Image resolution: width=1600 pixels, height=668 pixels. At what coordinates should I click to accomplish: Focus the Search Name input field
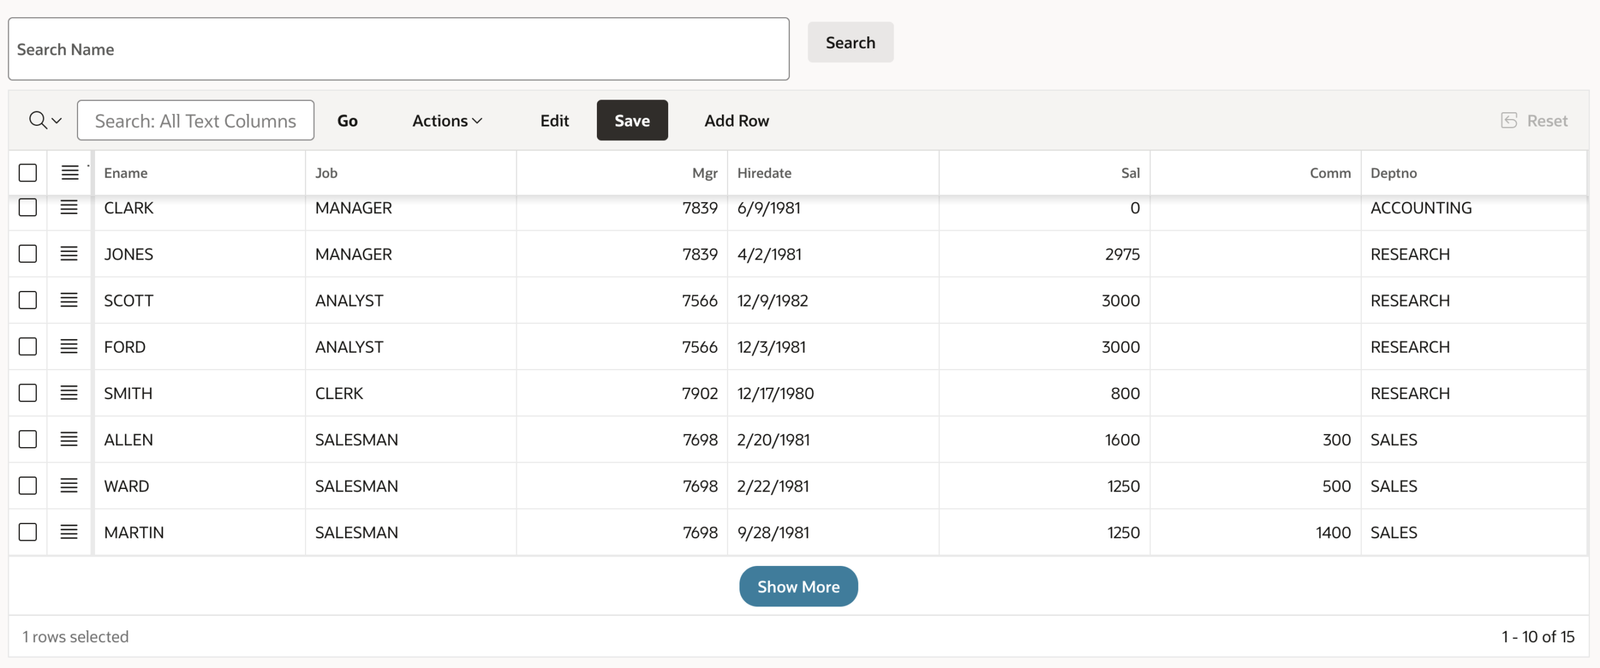click(398, 49)
